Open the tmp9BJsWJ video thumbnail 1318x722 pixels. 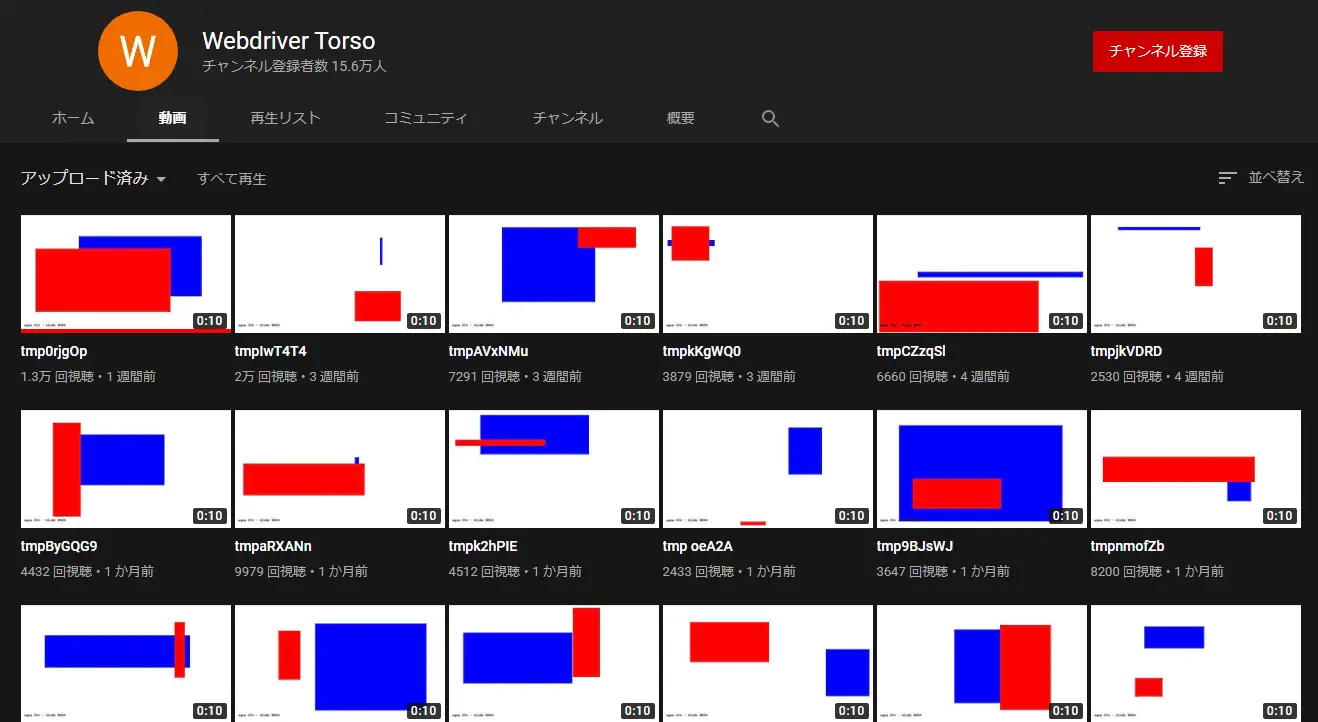click(x=981, y=468)
